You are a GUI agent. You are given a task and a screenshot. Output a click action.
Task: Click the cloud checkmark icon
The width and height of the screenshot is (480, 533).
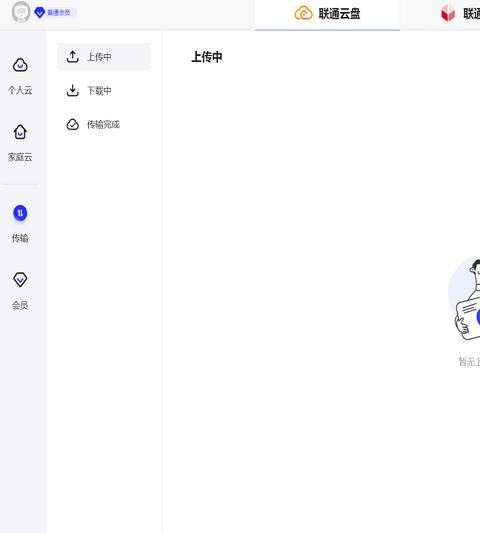pos(72,124)
